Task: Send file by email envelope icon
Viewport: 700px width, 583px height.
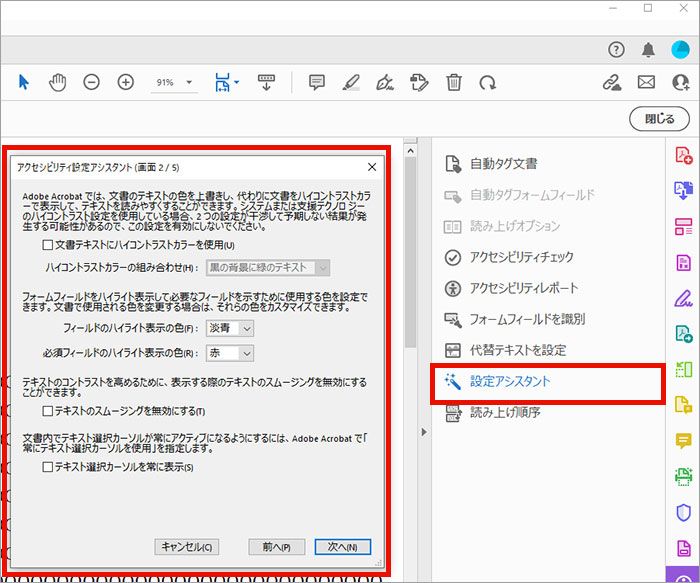Action: pyautogui.click(x=646, y=83)
